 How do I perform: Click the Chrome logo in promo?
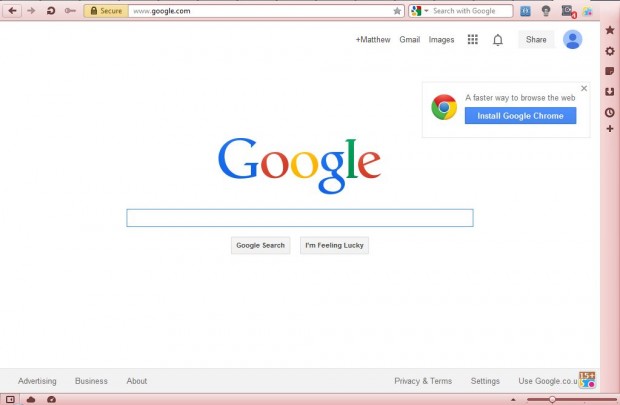tap(444, 107)
